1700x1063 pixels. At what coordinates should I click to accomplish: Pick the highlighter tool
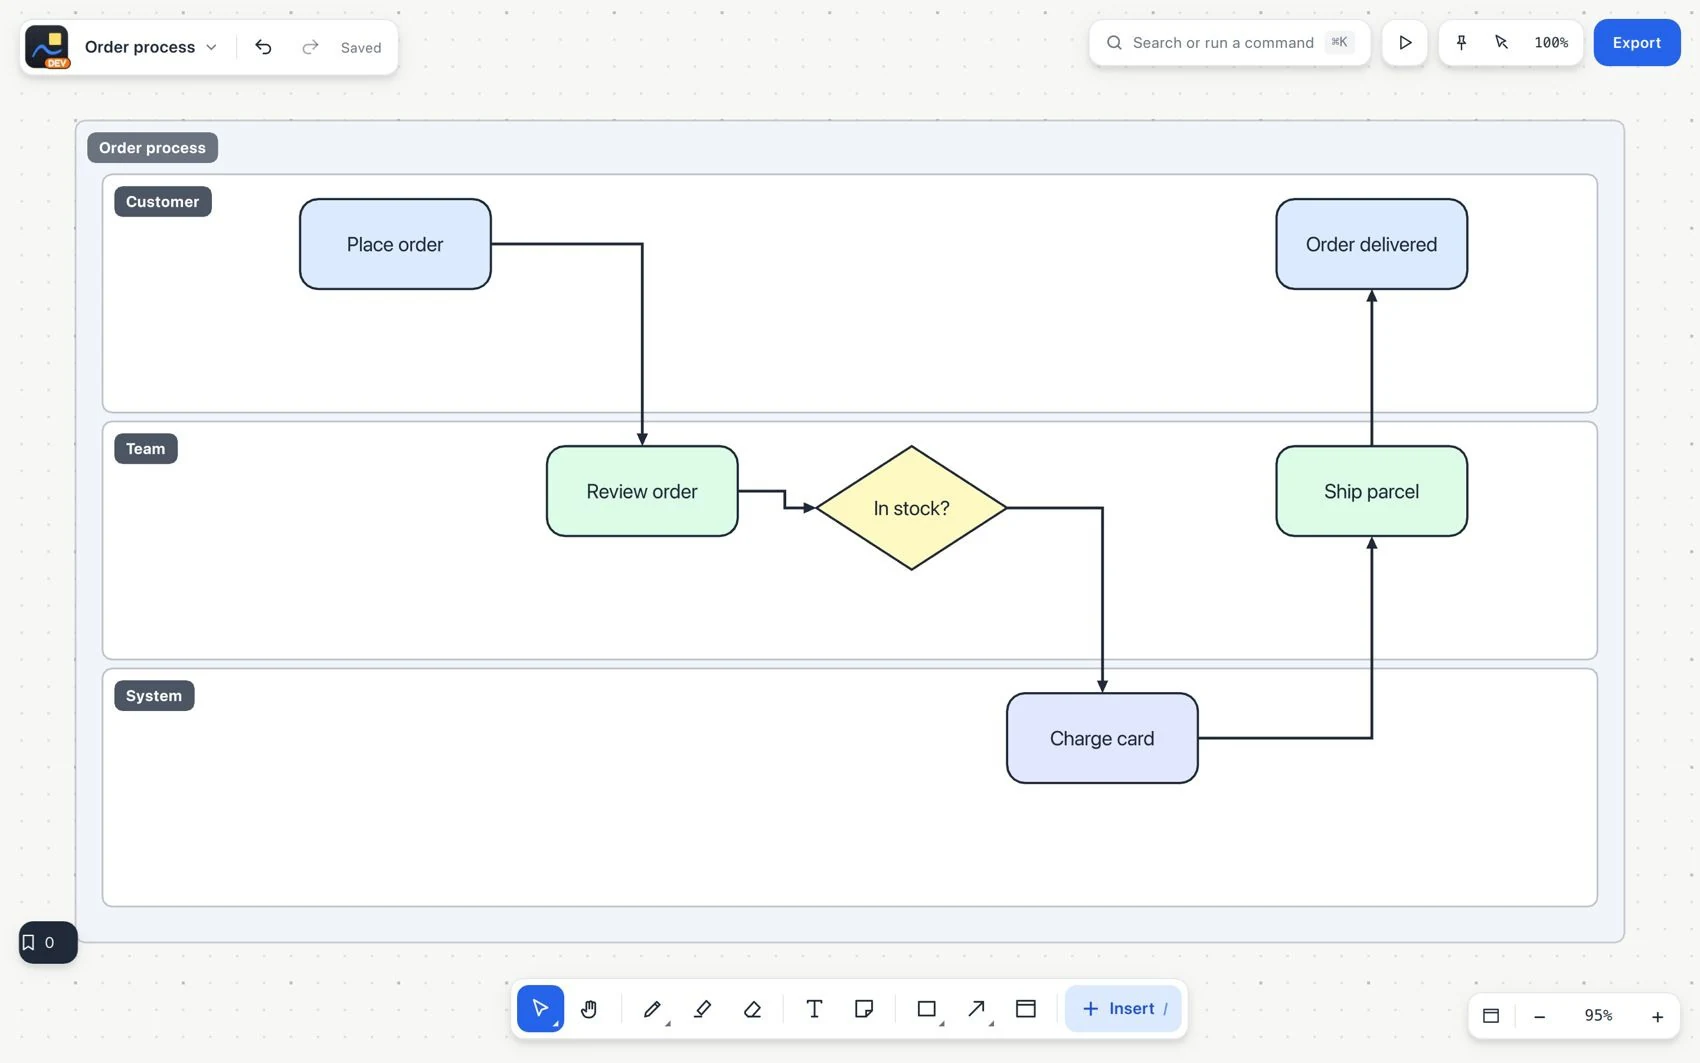point(702,1008)
